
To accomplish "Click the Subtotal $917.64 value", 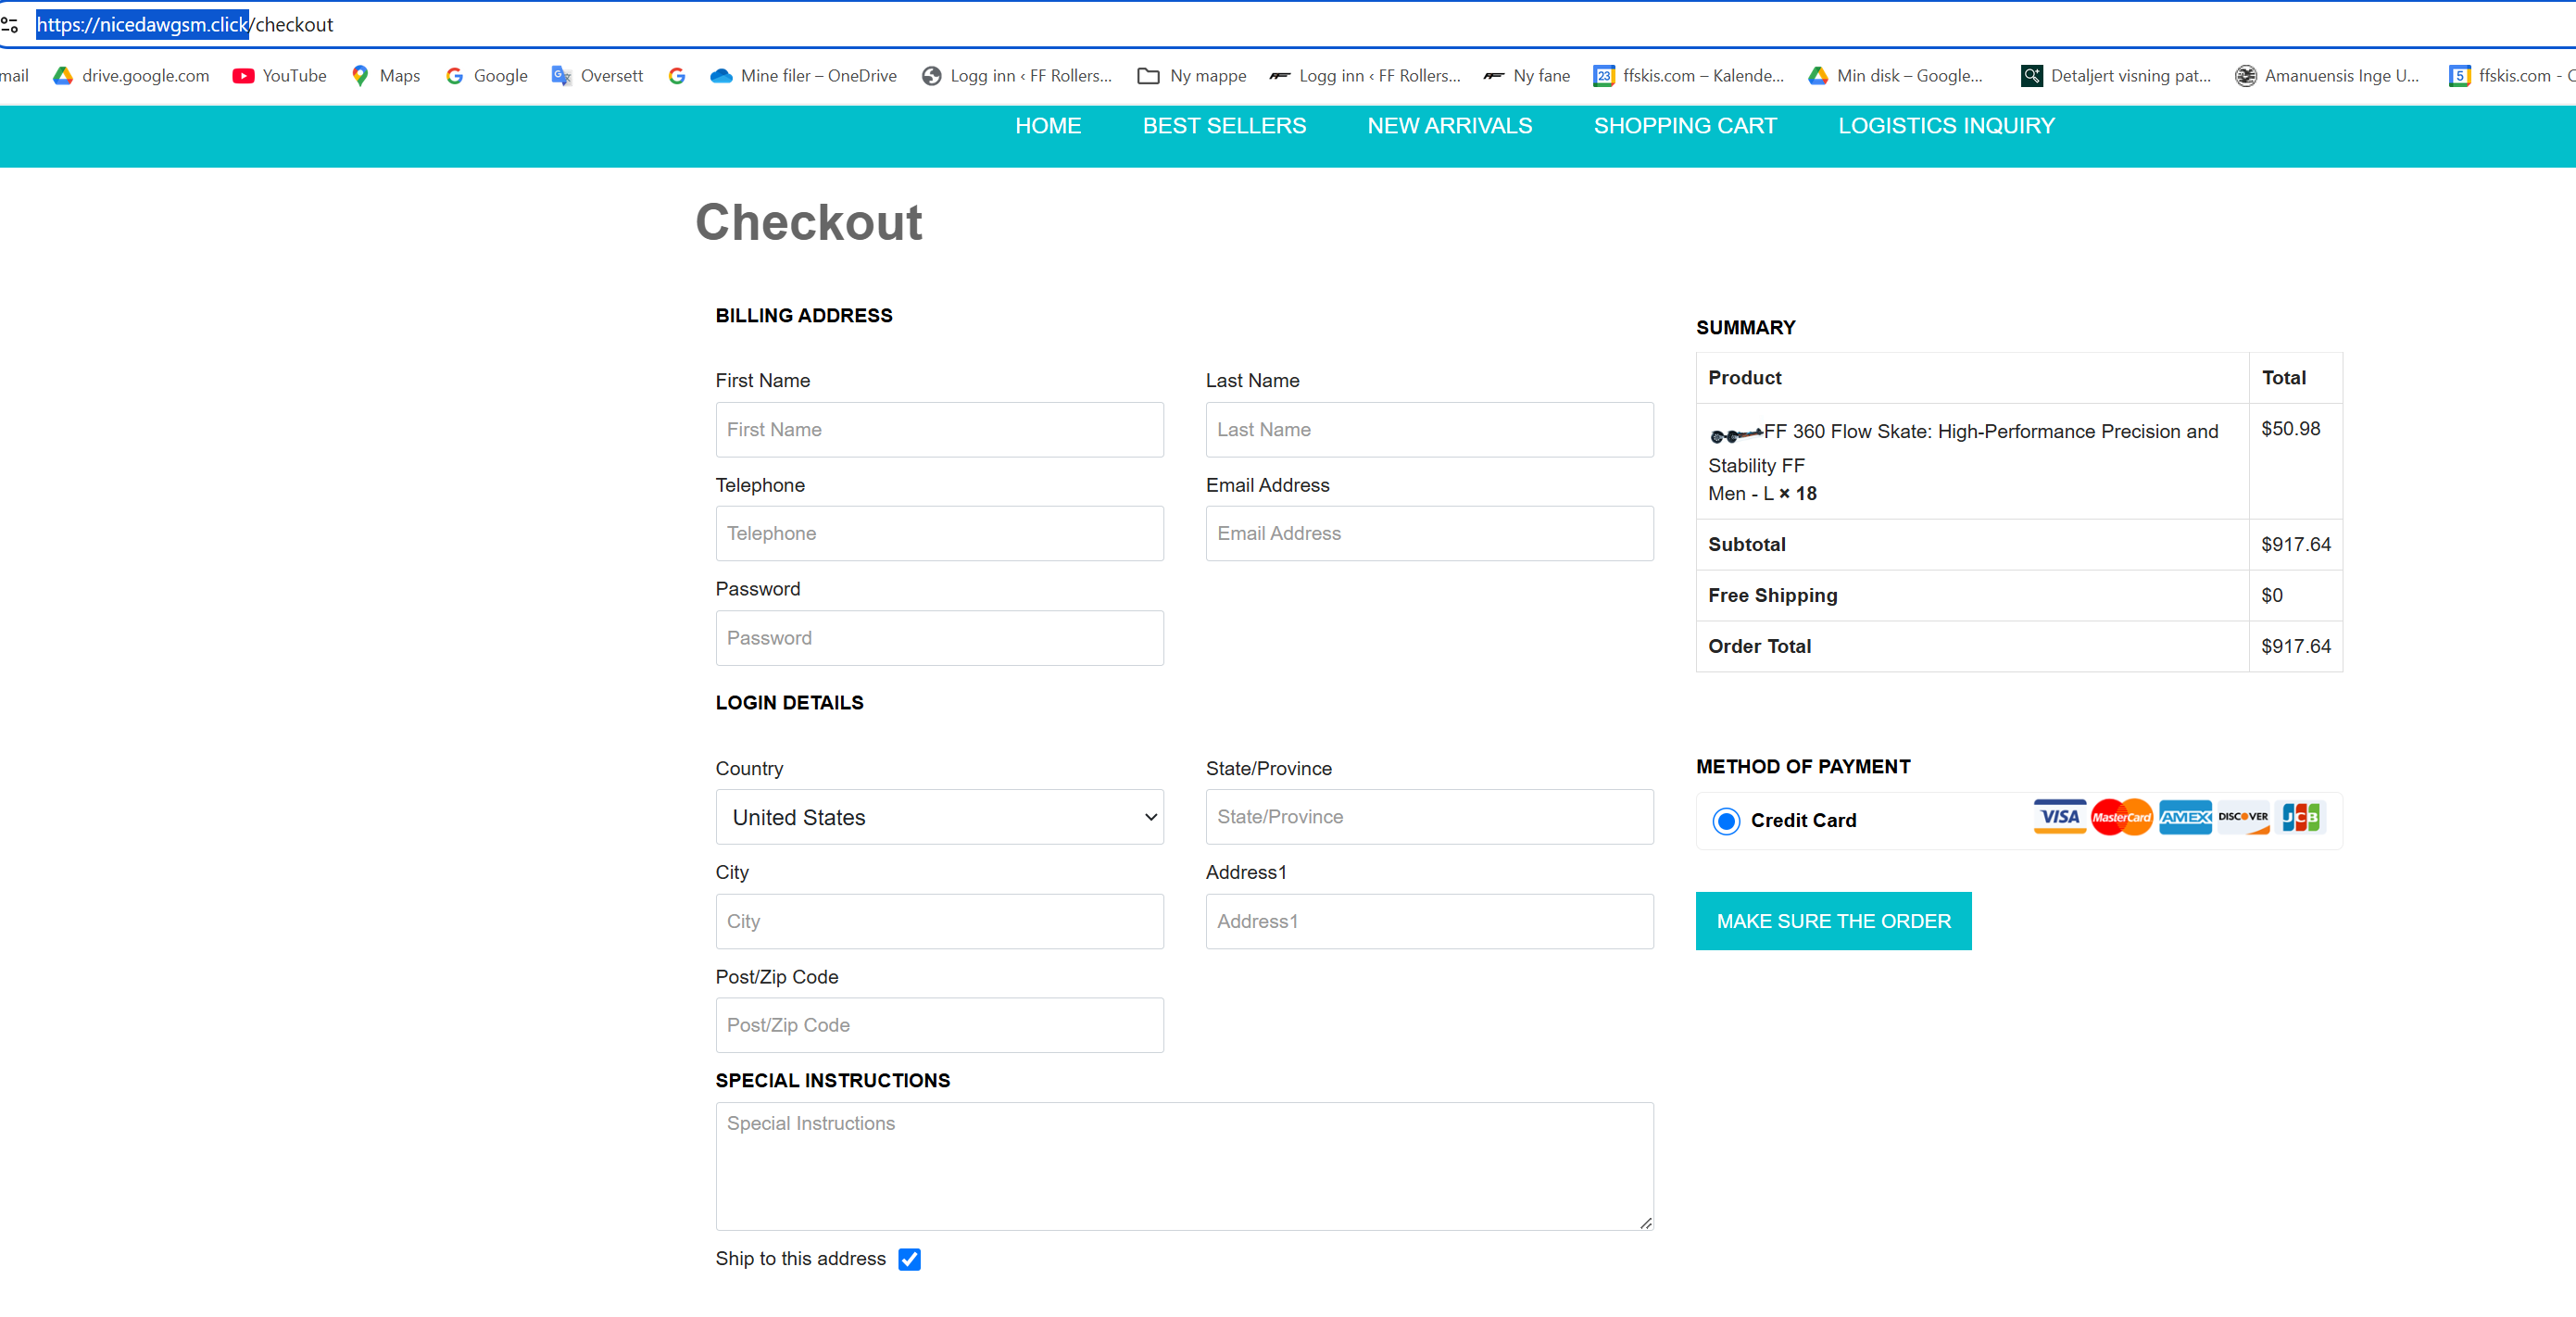I will [2295, 545].
